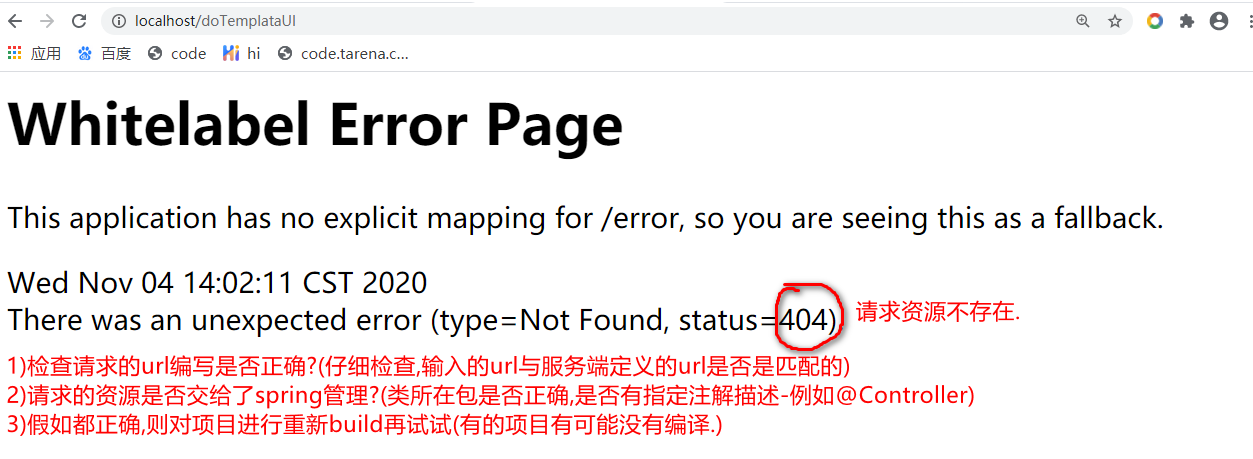Open the 应用 apps bookmark
The width and height of the screenshot is (1253, 459).
click(x=34, y=54)
